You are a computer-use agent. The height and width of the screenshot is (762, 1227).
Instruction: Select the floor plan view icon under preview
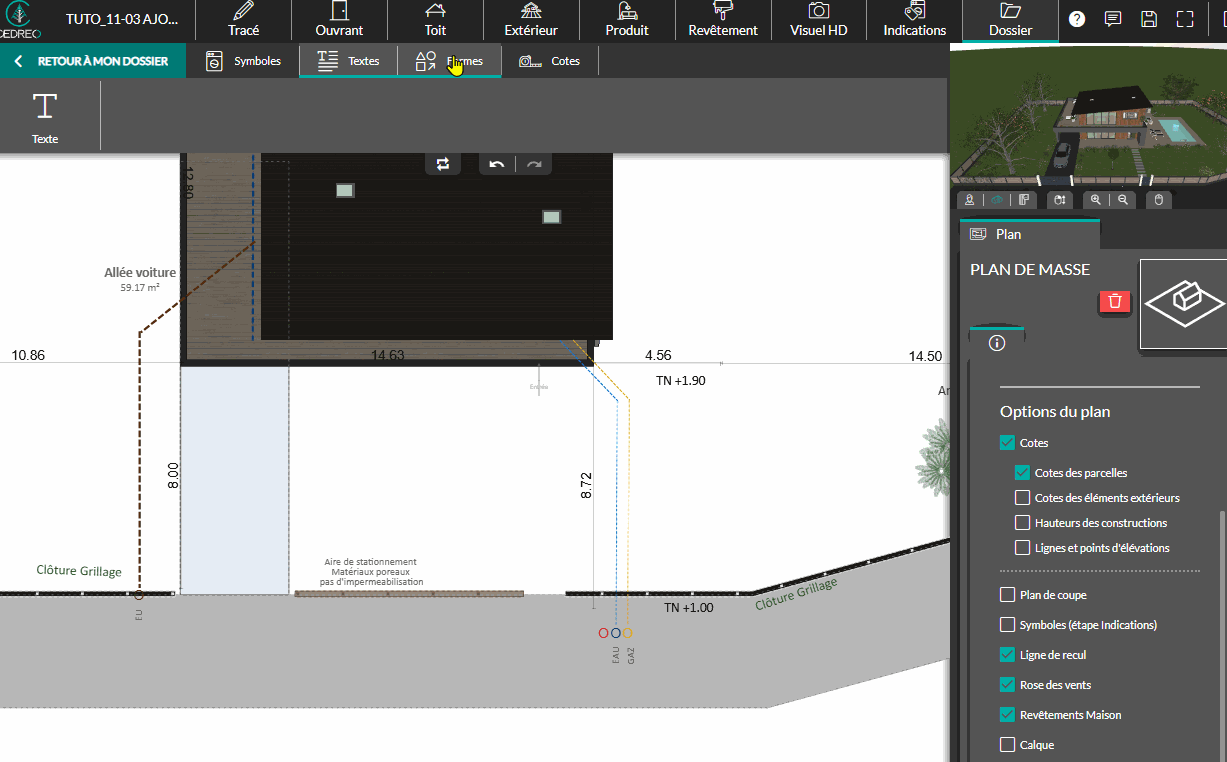click(x=1023, y=200)
